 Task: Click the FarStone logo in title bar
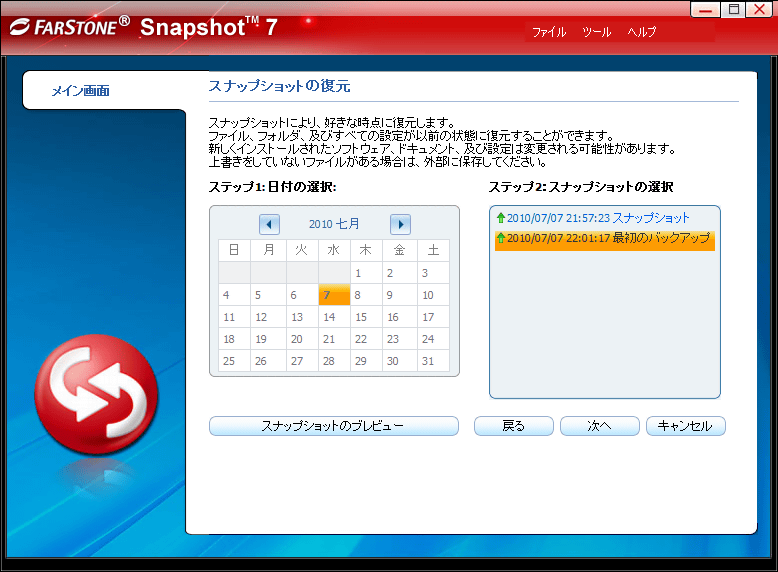[x=69, y=27]
